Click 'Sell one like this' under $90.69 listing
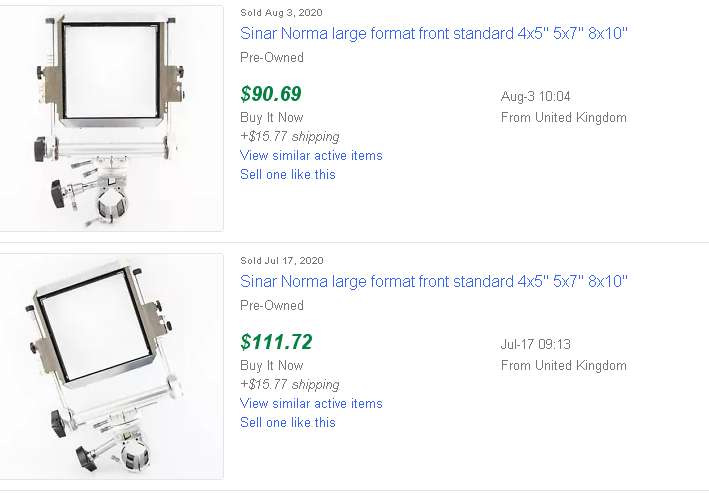This screenshot has width=709, height=493. point(288,174)
